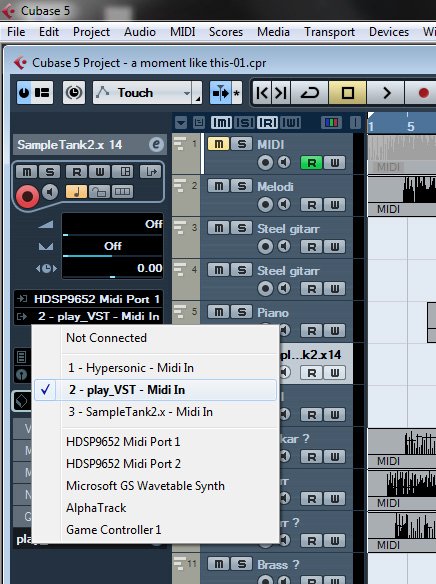Click Inspector Lane Display Type icon
Image resolution: width=436 pixels, height=584 pixels.
(122, 192)
